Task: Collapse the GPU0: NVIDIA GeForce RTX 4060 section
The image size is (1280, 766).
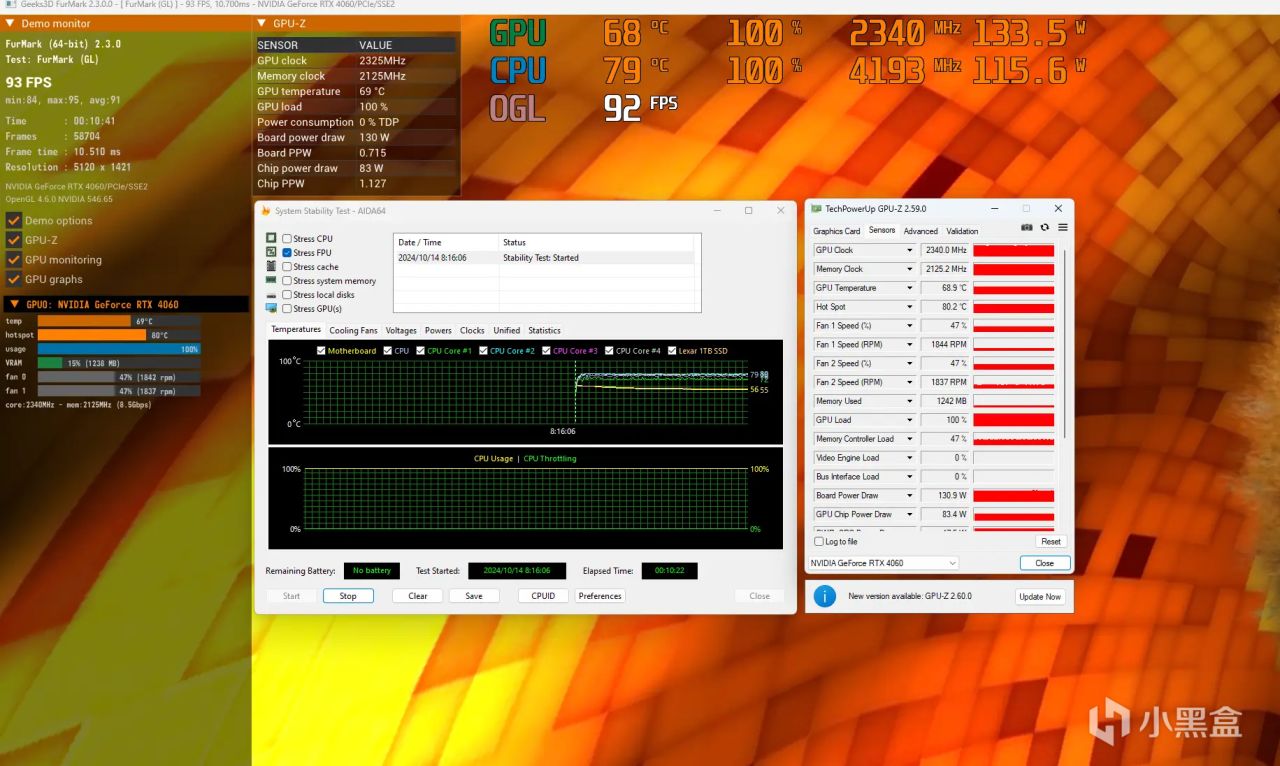Action: point(14,304)
